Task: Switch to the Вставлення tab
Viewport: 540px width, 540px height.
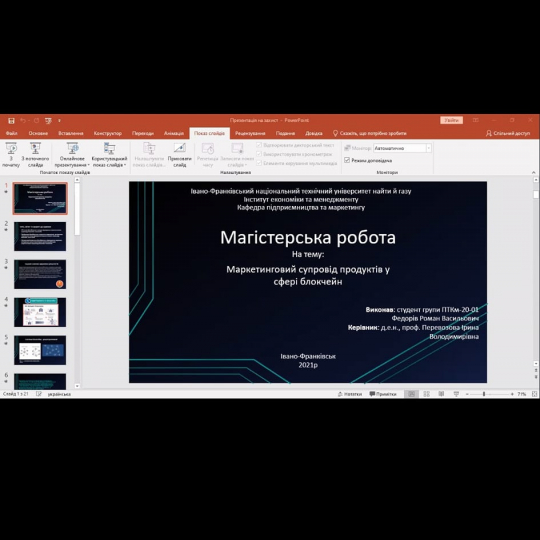Action: coord(71,133)
